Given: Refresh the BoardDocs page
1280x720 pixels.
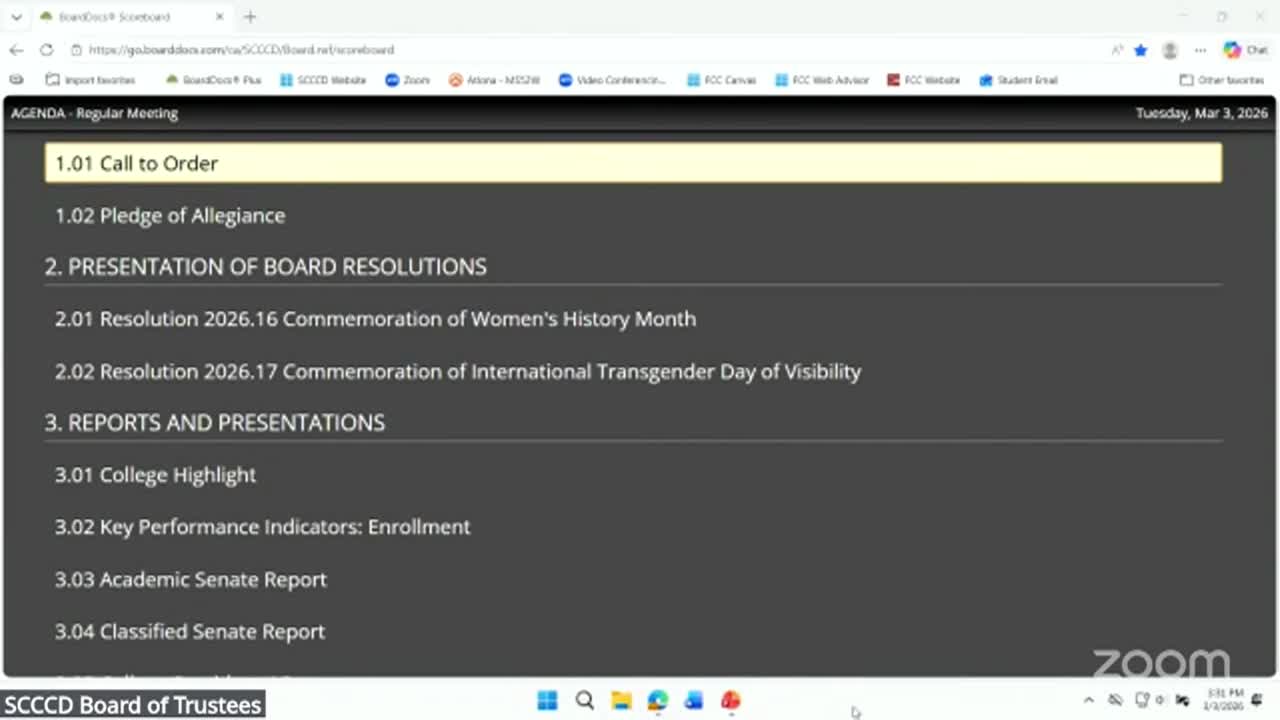Looking at the screenshot, I should (x=46, y=49).
